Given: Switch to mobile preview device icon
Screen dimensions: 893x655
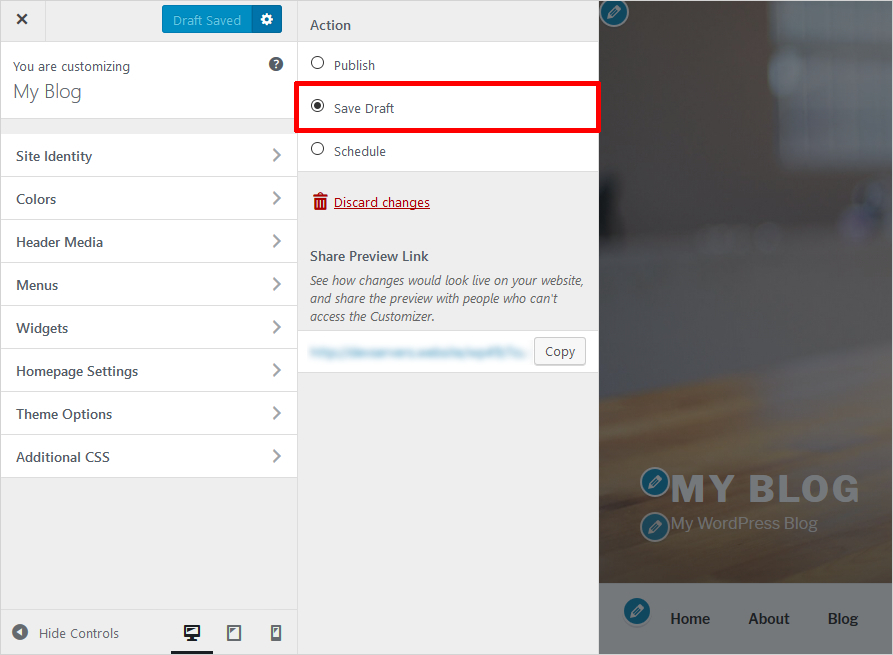Looking at the screenshot, I should click(x=276, y=633).
